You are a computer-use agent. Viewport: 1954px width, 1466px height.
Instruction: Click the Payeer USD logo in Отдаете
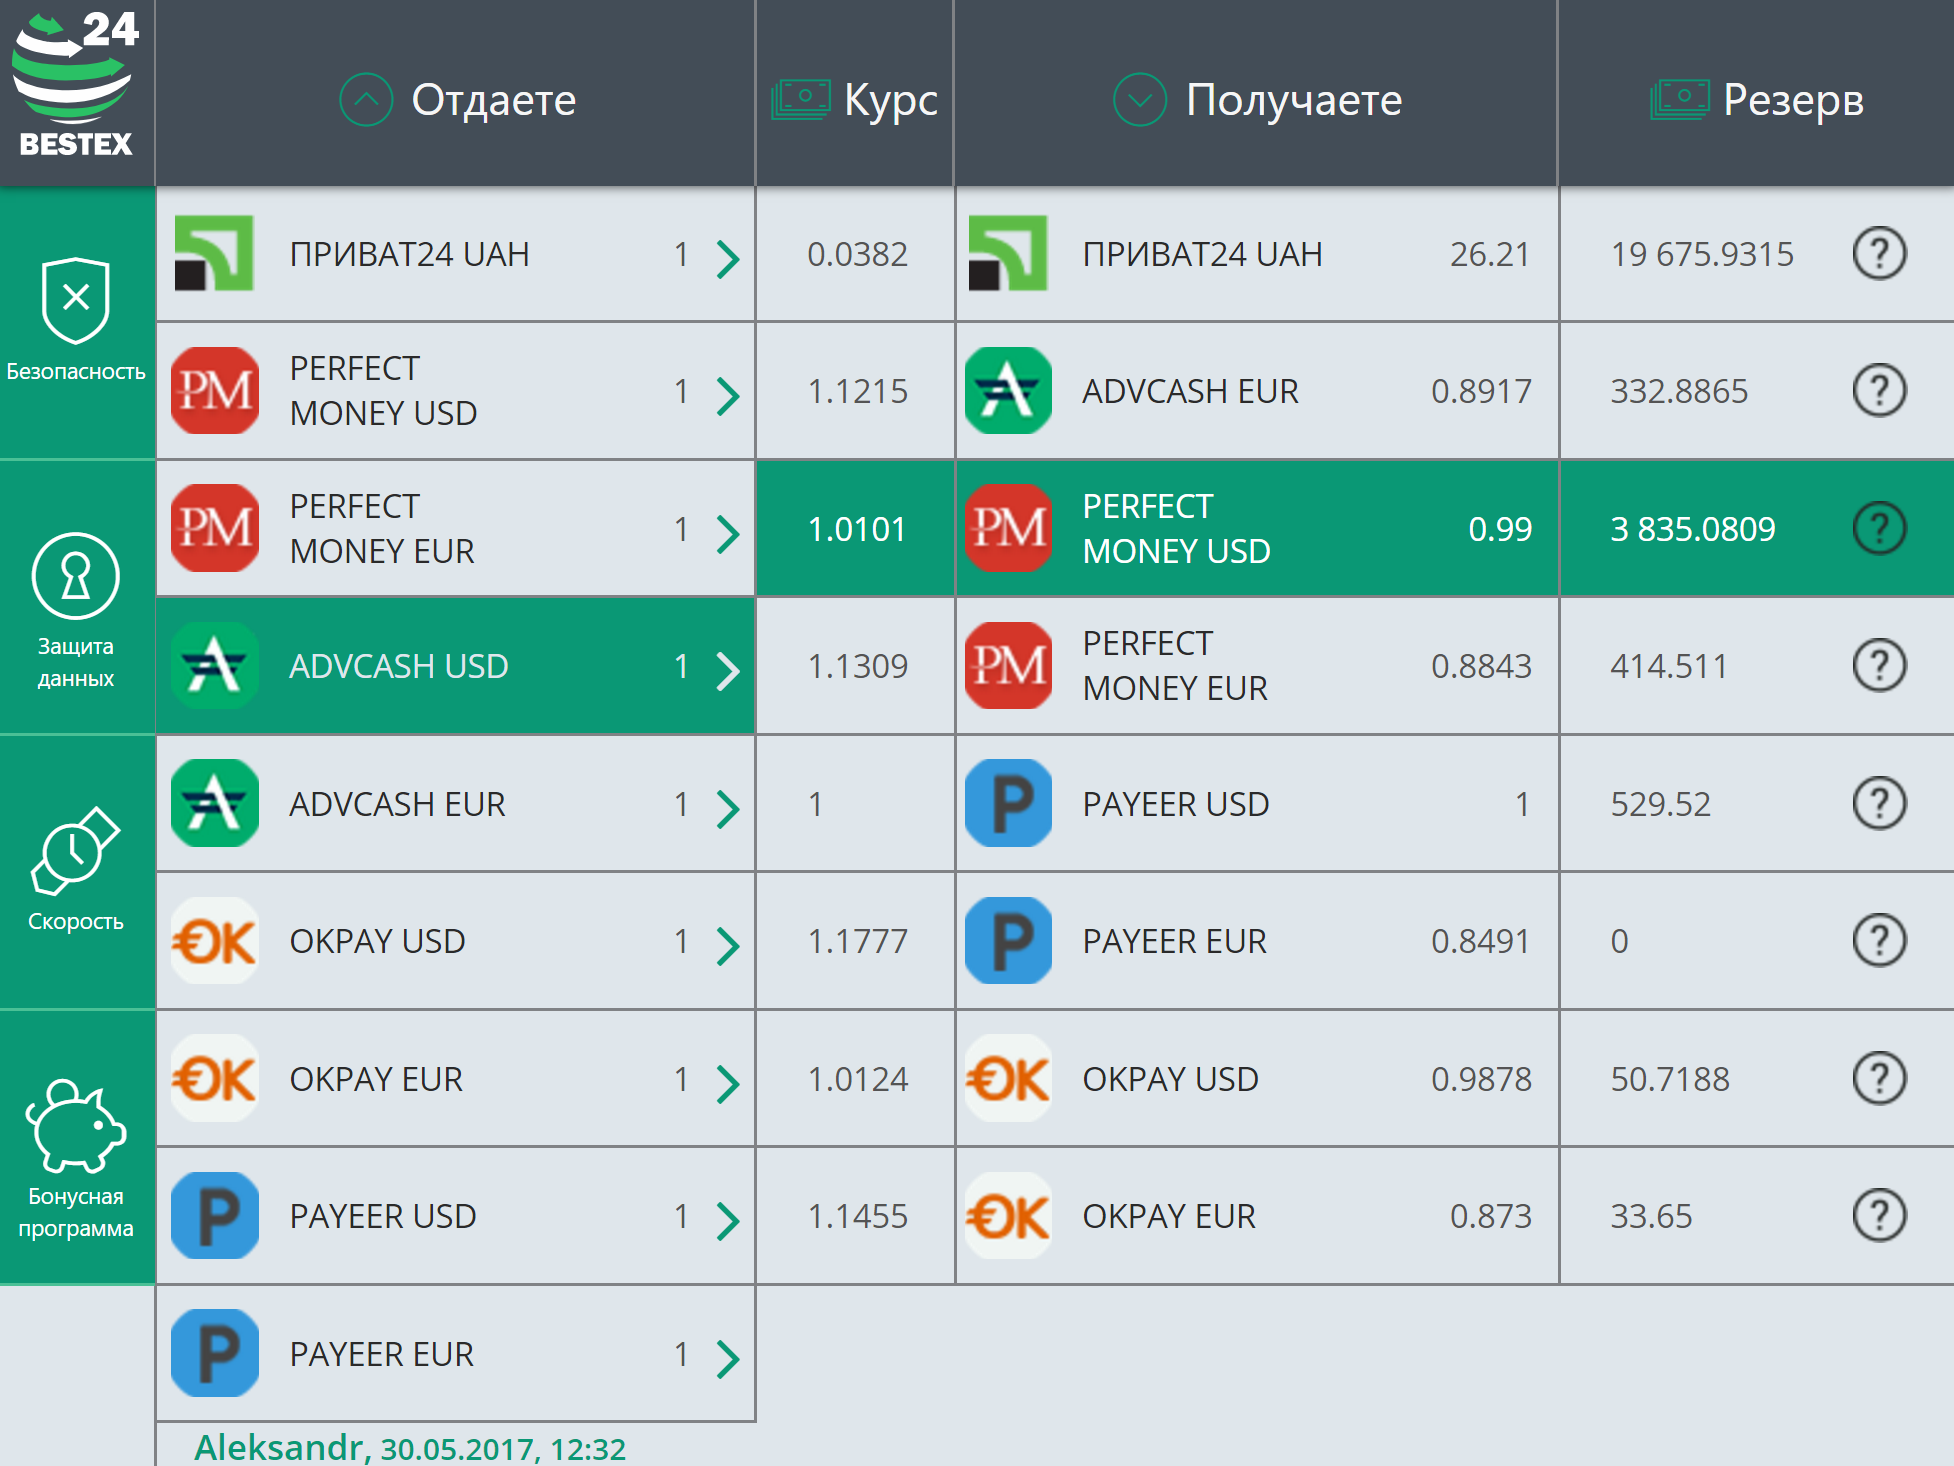pos(215,1215)
